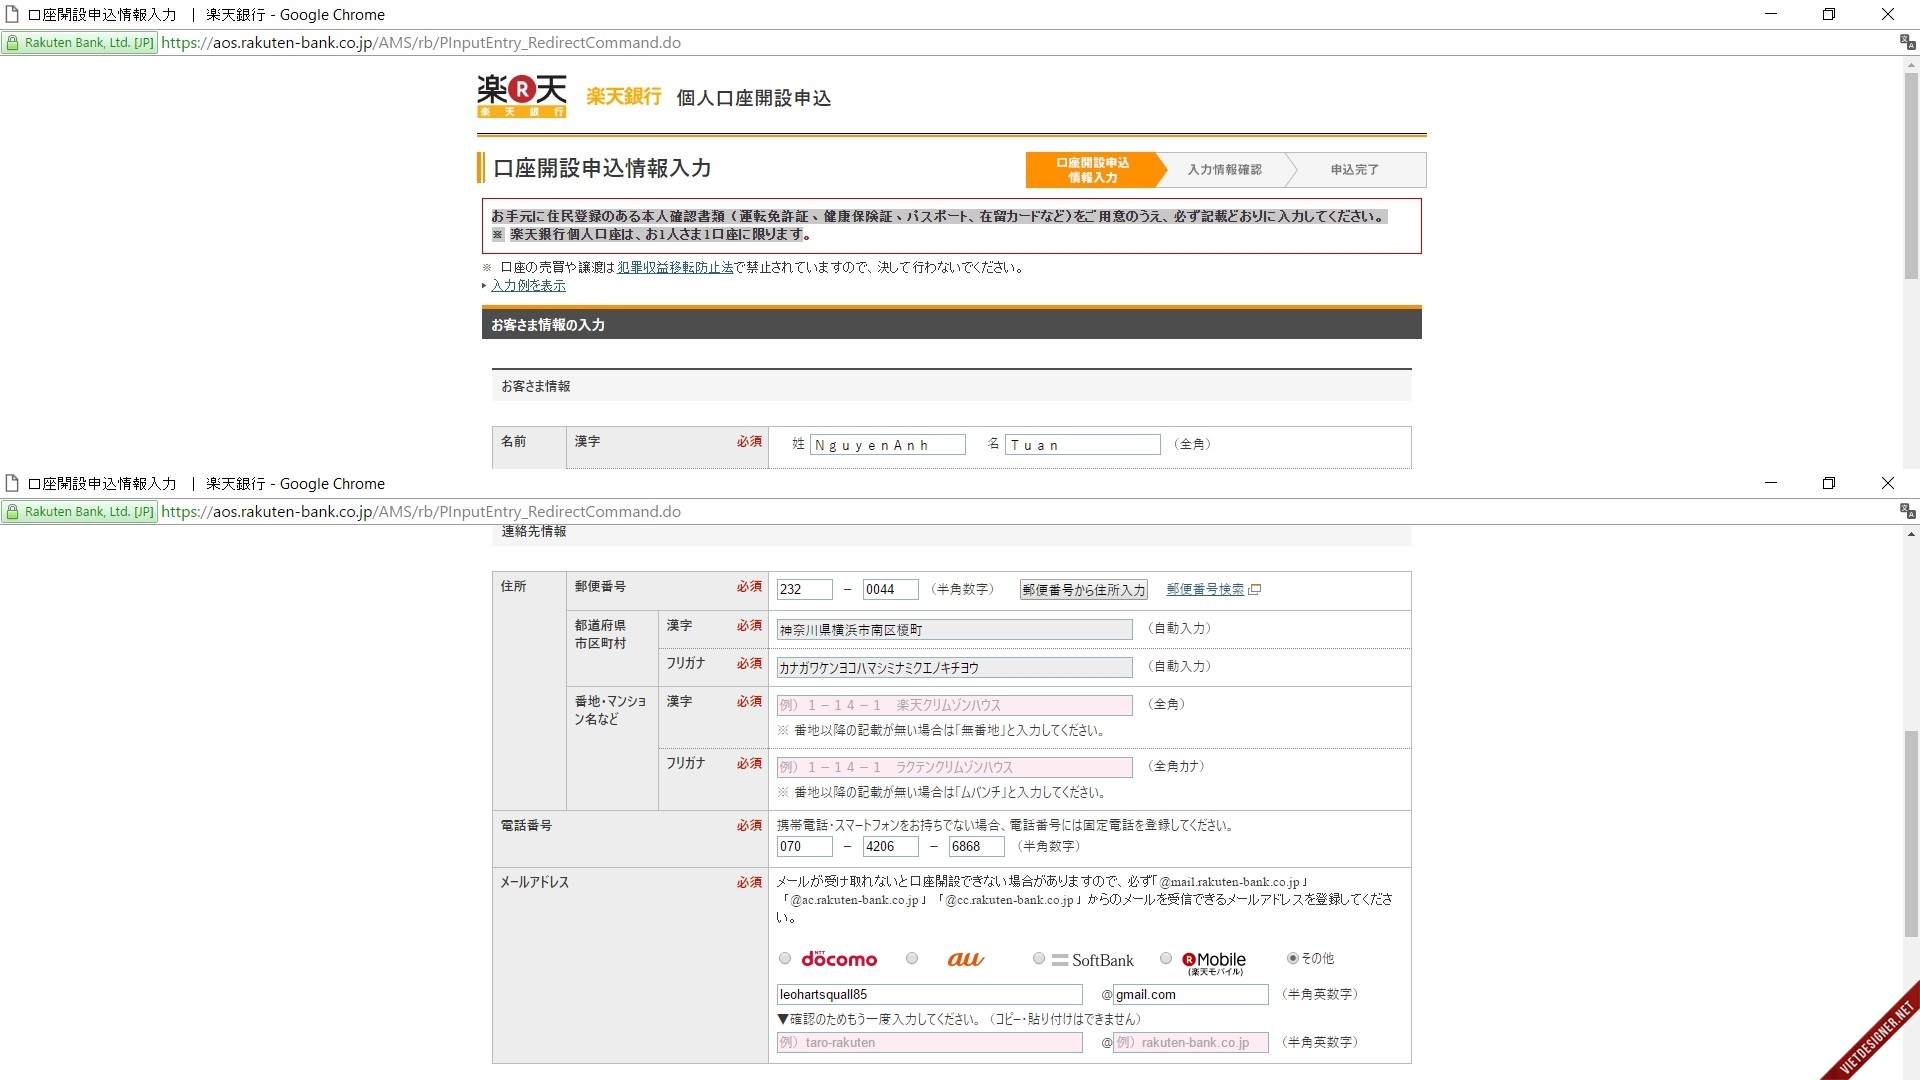Click the Rakuten Bank secure lock badge in lower window

[x=80, y=512]
